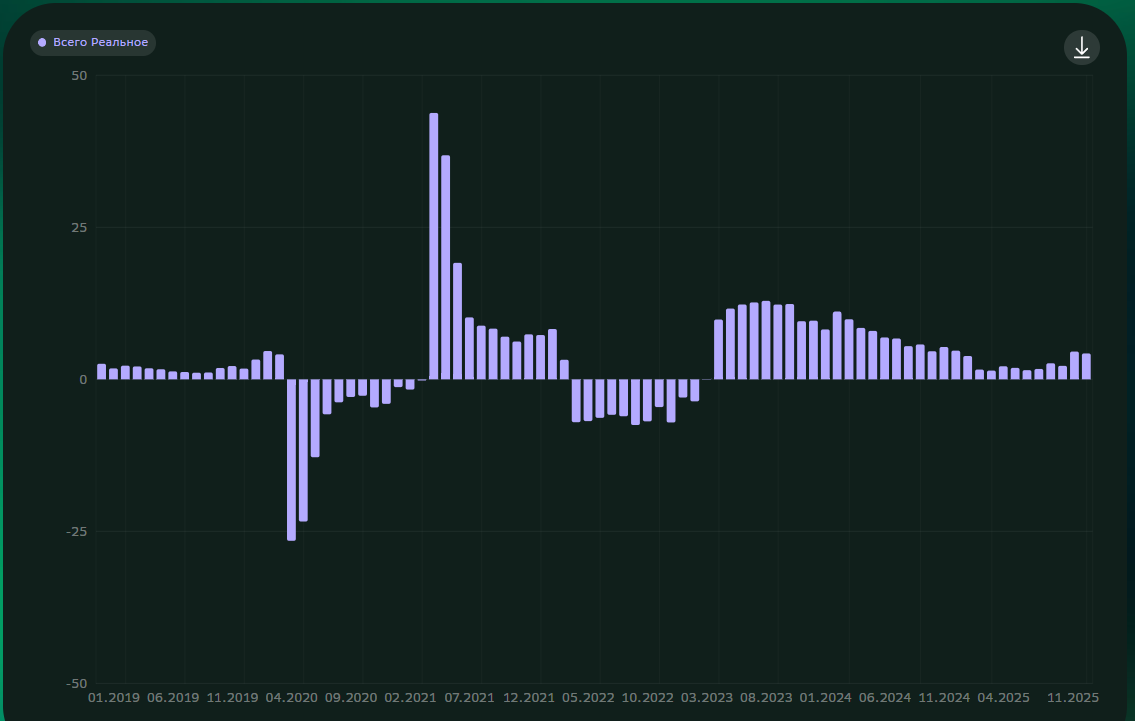
Task: Click the x-axis label 02.2021
Action: tap(410, 698)
